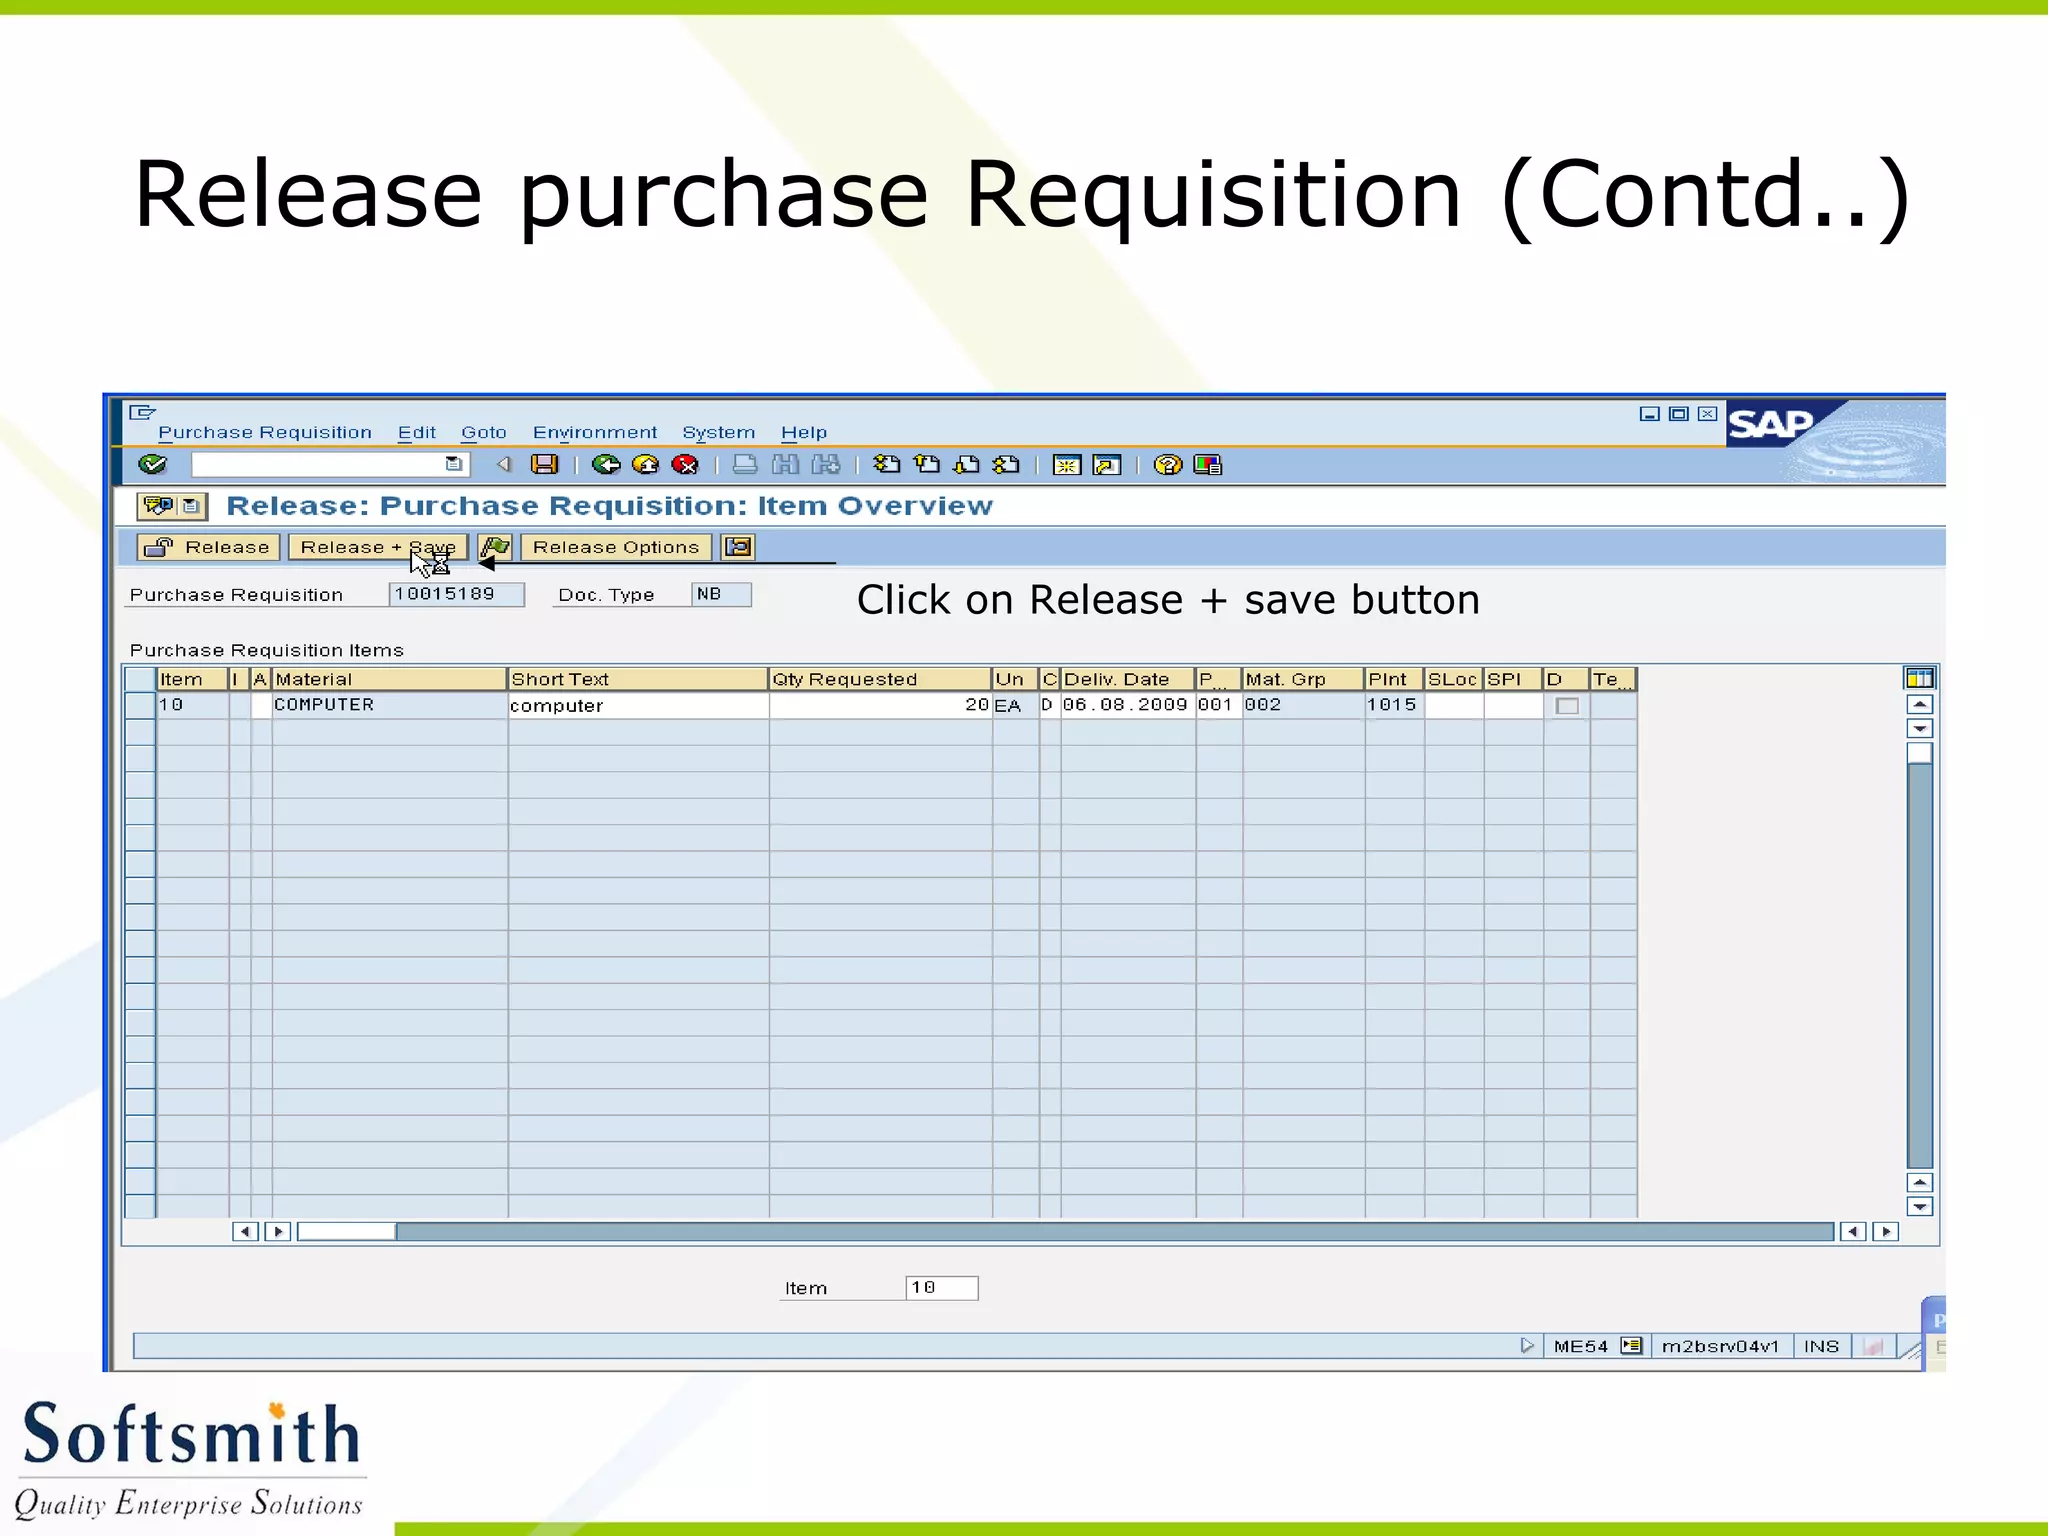Click the m2bsrv04v1 server status entry
The width and height of the screenshot is (2048, 1536).
[1720, 1346]
